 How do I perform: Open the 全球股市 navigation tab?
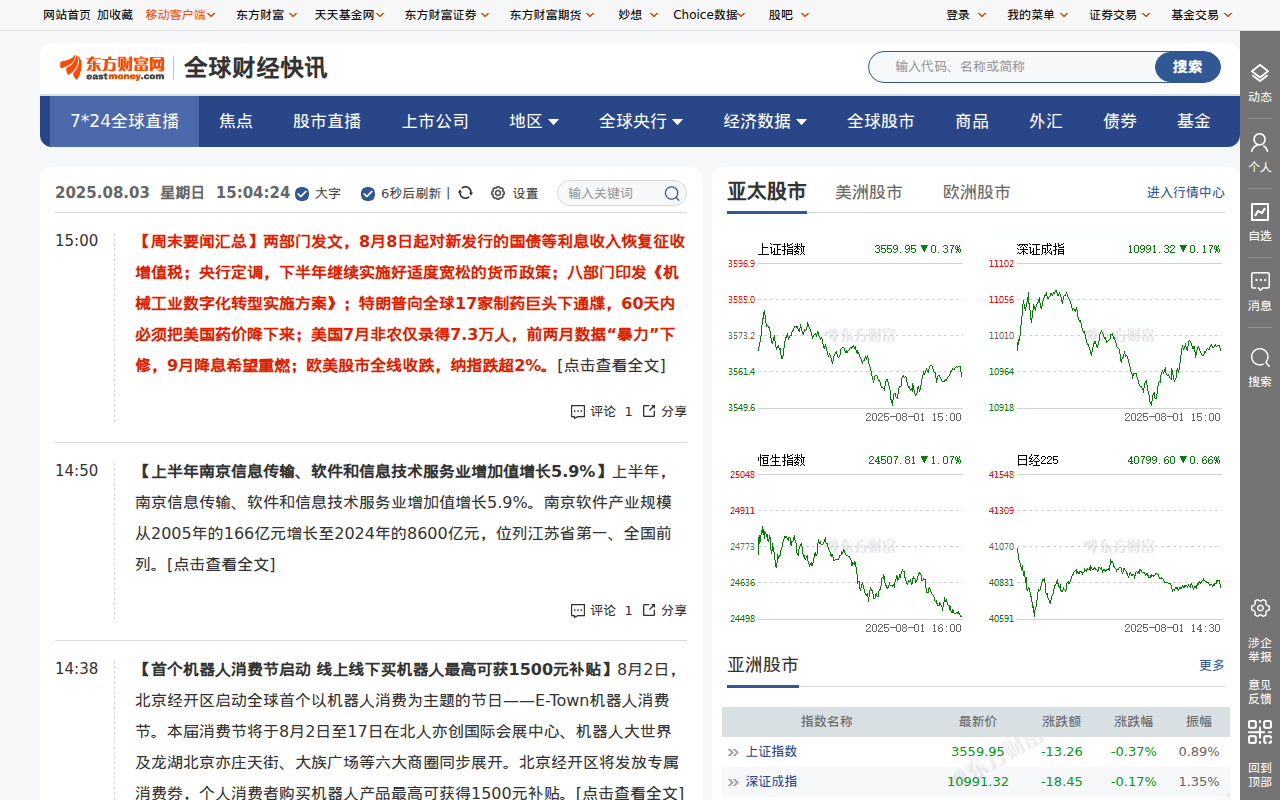[881, 121]
